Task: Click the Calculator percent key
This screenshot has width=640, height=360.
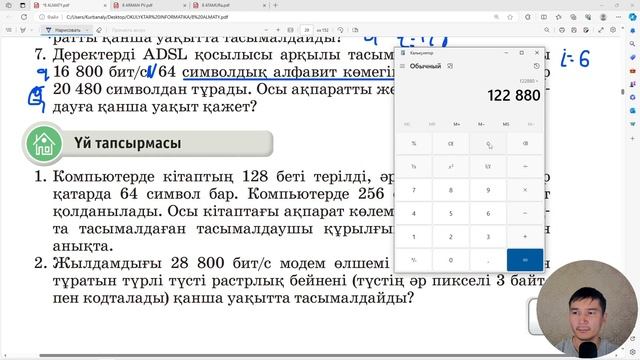Action: 413,144
